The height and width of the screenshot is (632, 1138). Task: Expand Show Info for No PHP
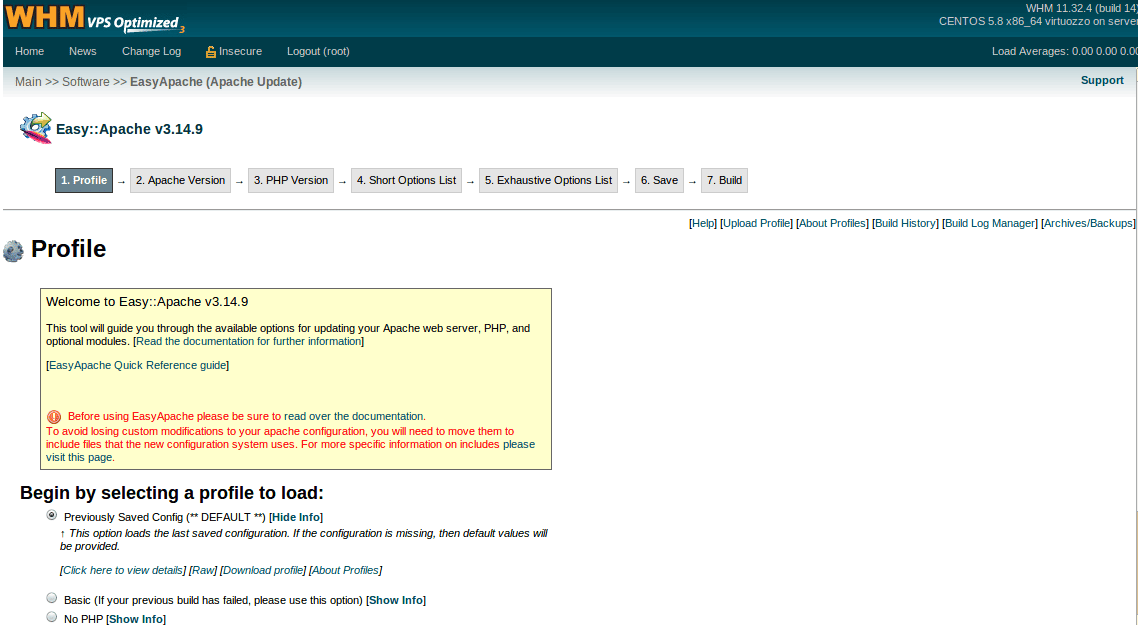click(136, 619)
